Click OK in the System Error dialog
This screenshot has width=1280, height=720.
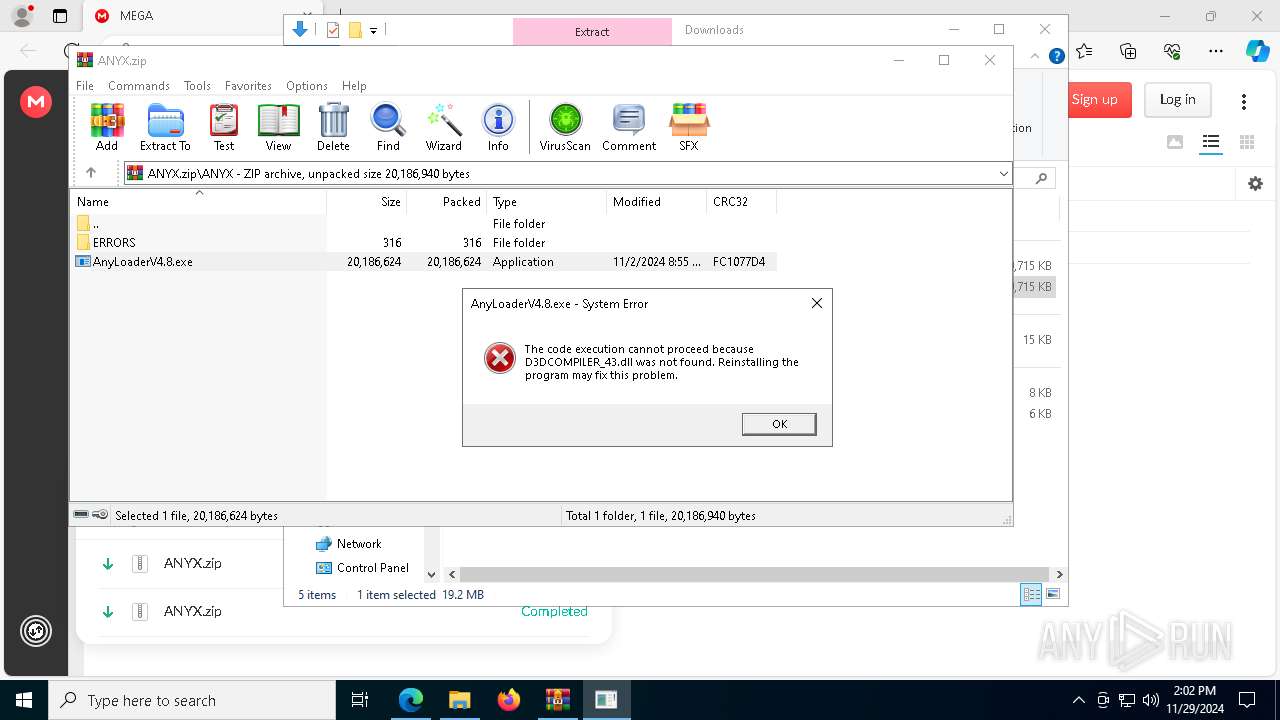(x=779, y=424)
